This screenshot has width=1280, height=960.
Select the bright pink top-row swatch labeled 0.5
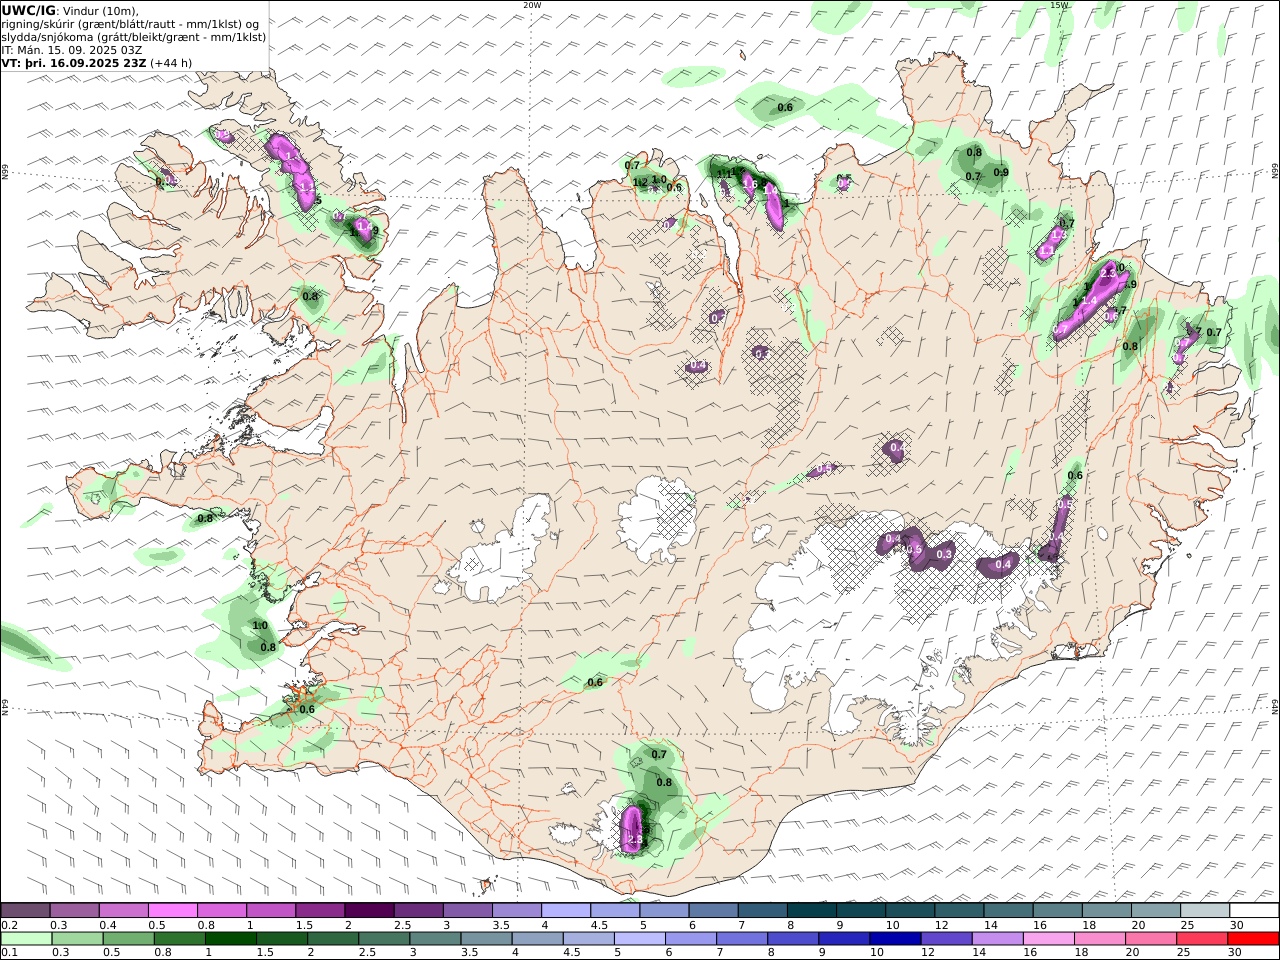click(172, 911)
